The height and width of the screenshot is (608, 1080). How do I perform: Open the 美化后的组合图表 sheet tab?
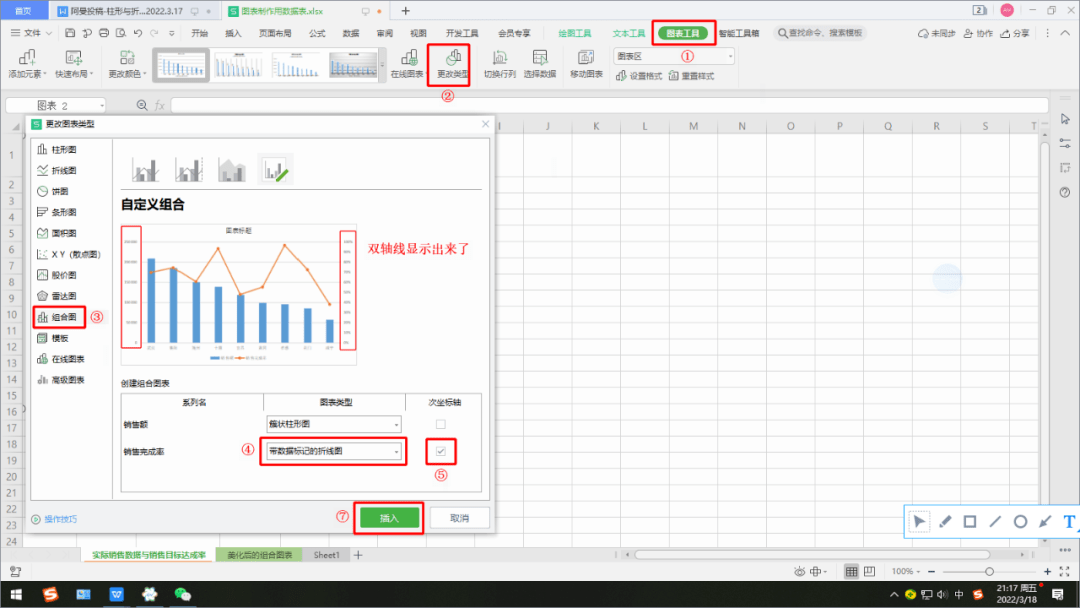click(x=259, y=555)
